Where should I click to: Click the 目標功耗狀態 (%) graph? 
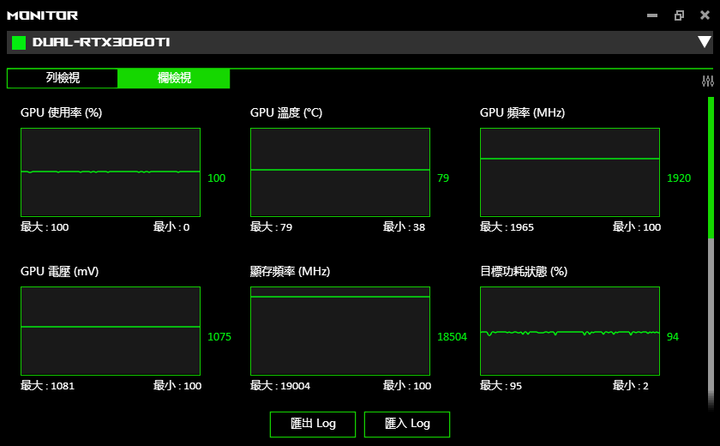570,331
